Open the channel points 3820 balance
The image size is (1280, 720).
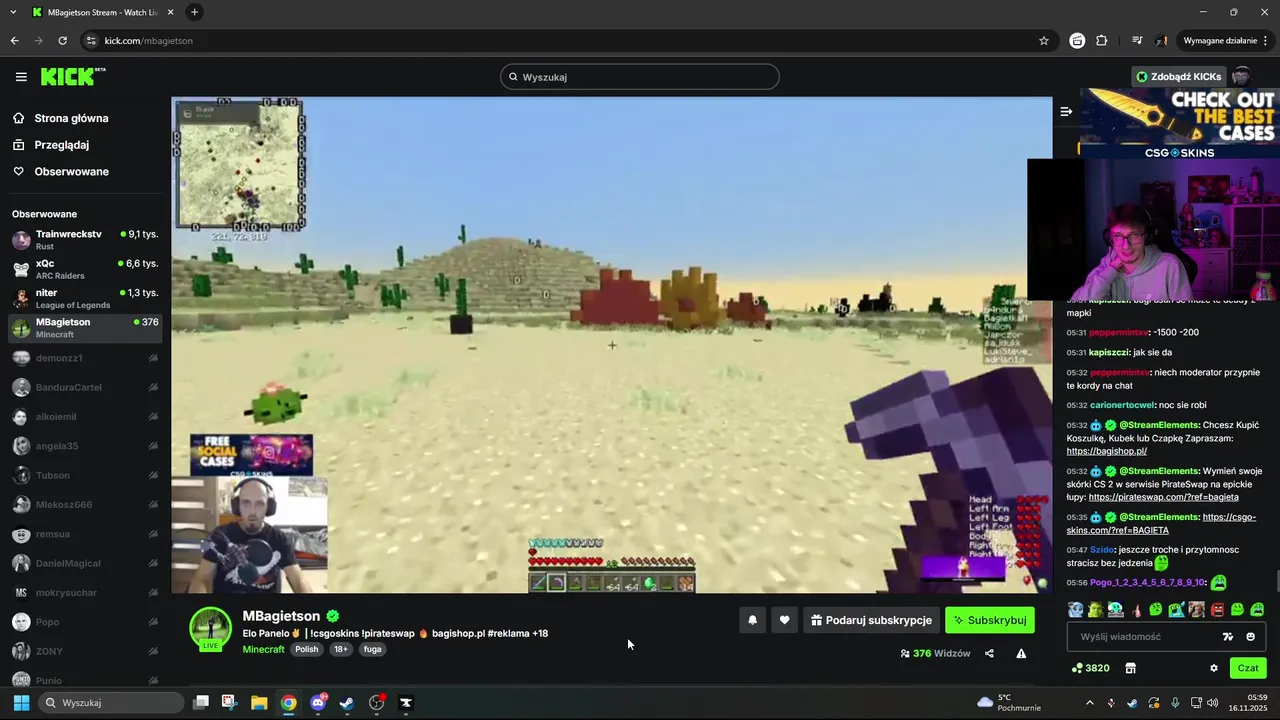coord(1090,668)
